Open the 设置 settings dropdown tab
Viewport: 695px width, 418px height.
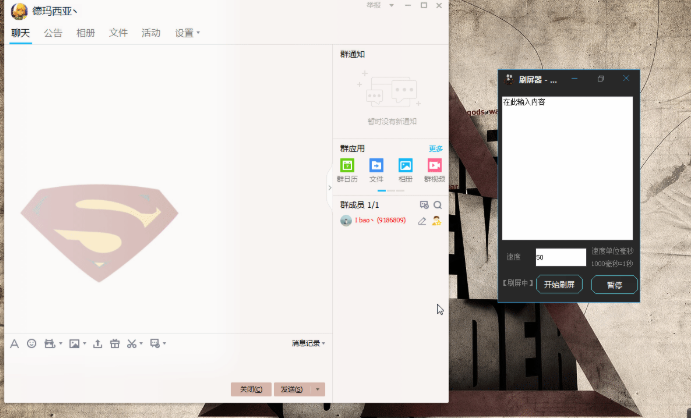187,33
